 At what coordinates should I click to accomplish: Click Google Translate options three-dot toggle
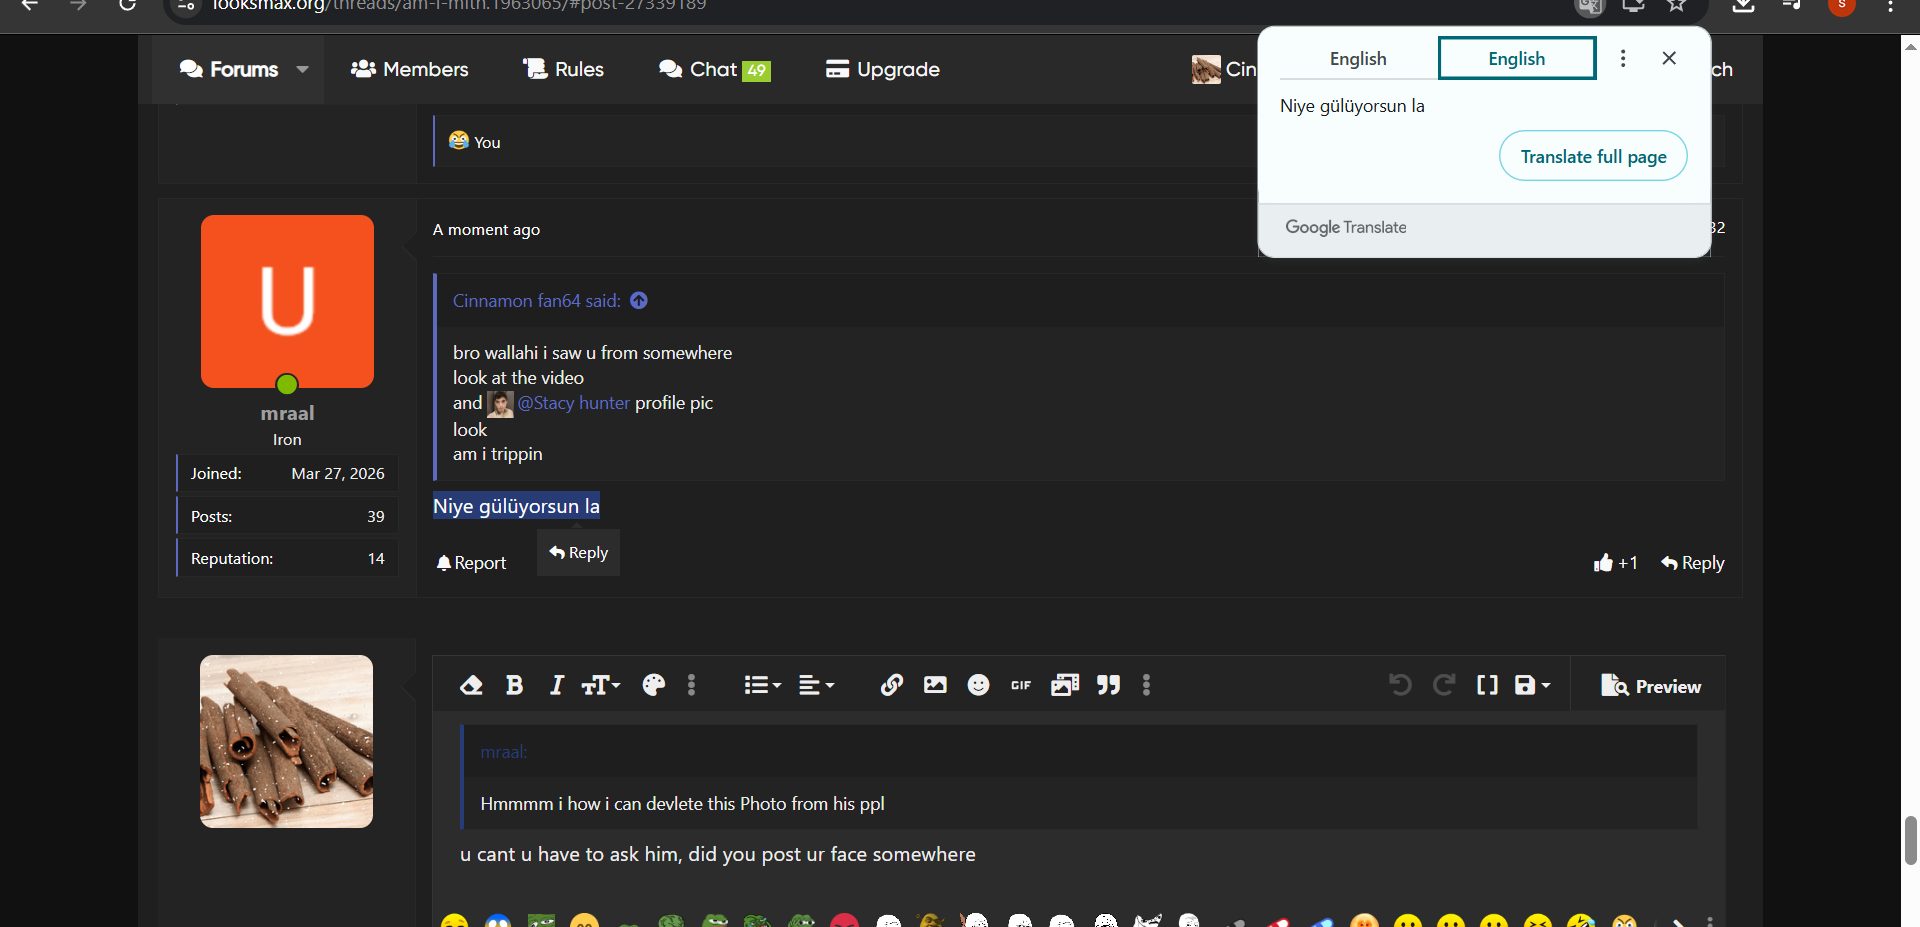coord(1623,58)
